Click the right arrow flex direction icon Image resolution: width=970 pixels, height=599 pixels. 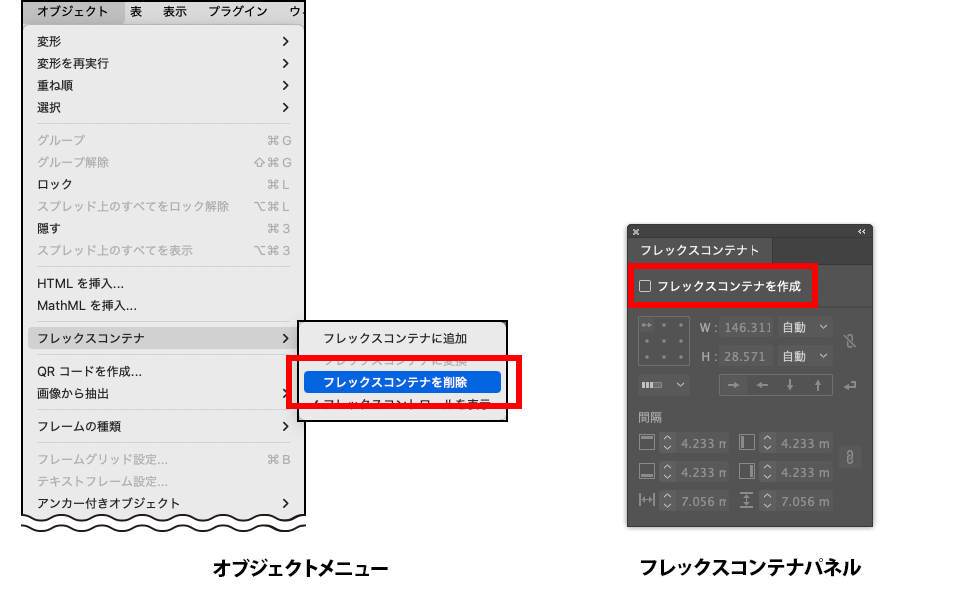(735, 385)
